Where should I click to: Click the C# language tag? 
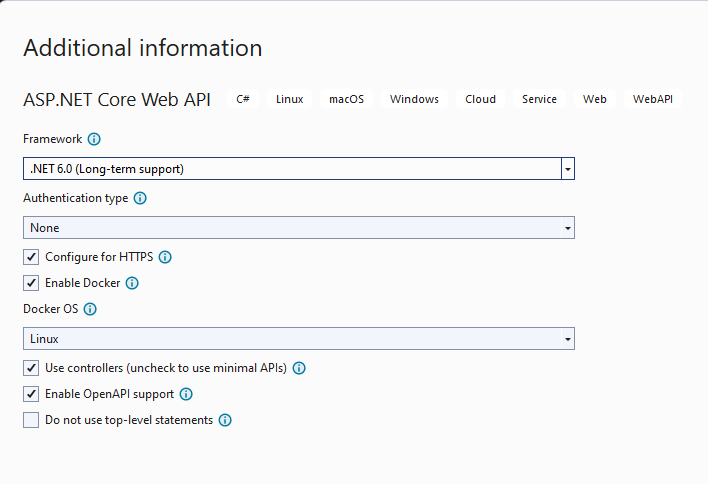[243, 99]
